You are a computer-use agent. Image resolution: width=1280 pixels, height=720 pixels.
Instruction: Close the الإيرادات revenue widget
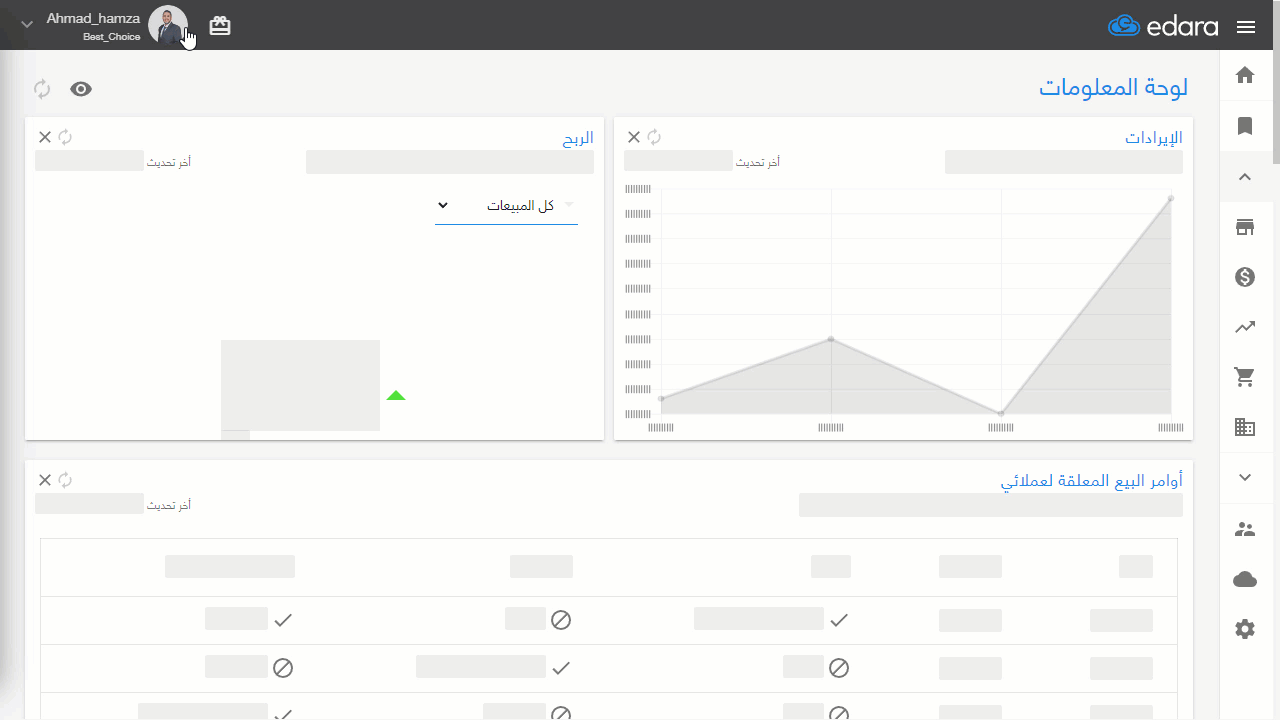[x=634, y=137]
